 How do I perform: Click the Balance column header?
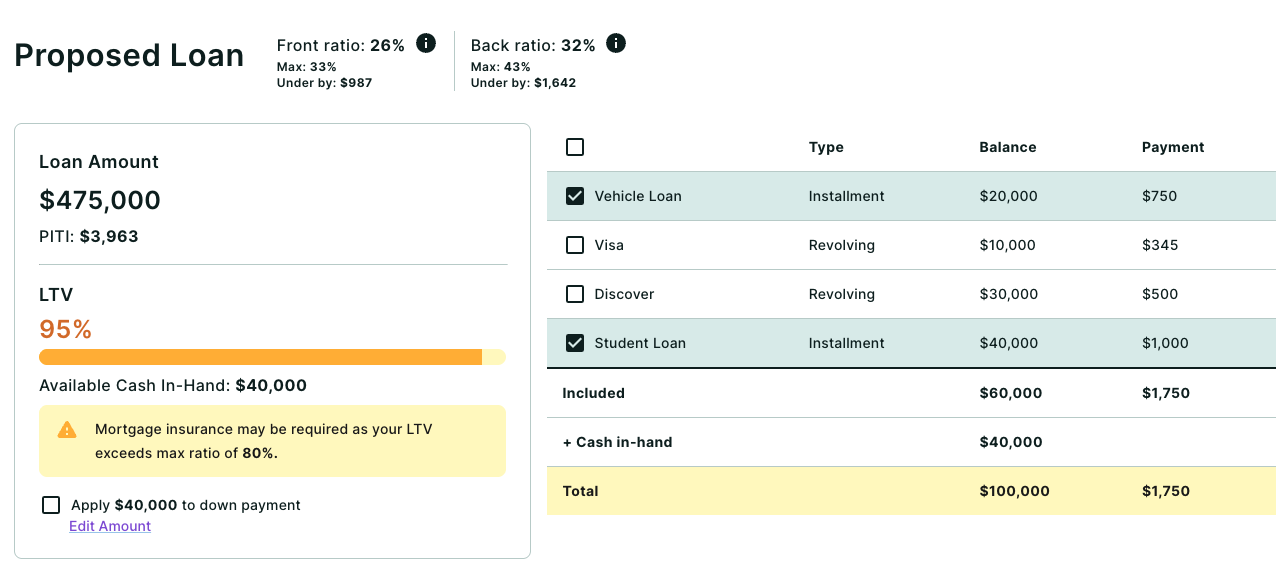(x=1008, y=147)
